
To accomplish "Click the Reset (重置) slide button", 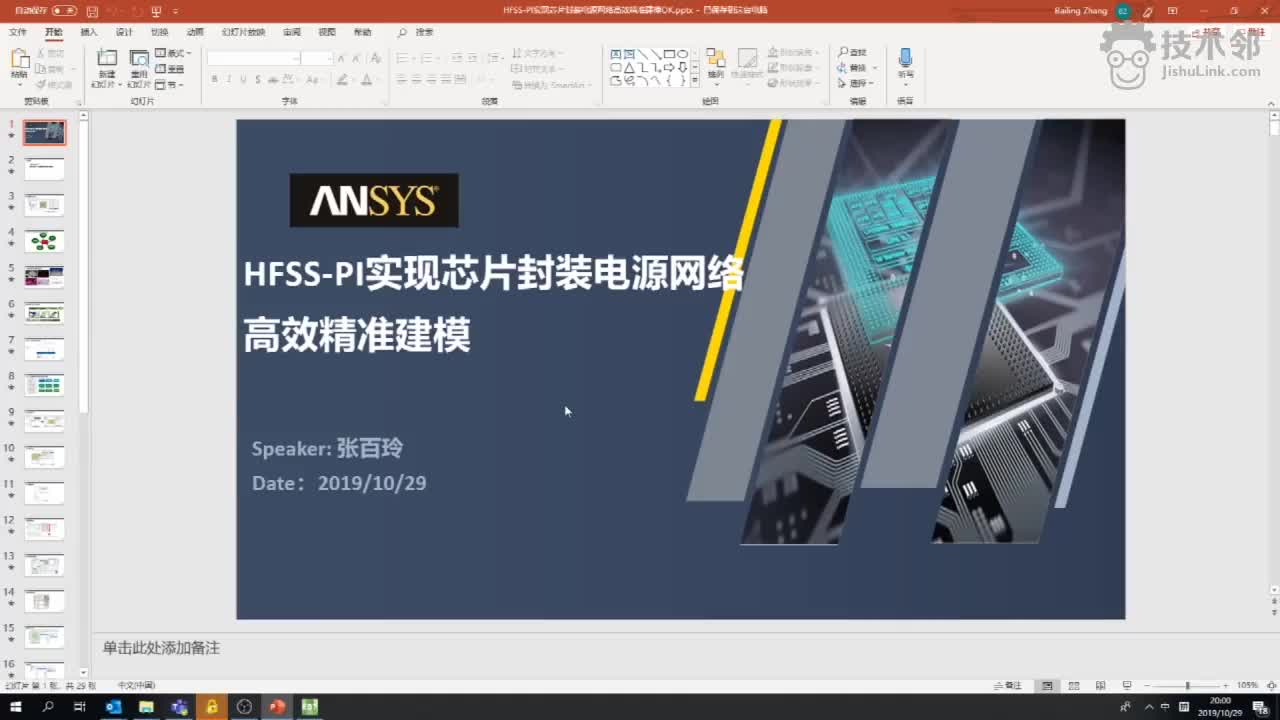I will pos(170,69).
